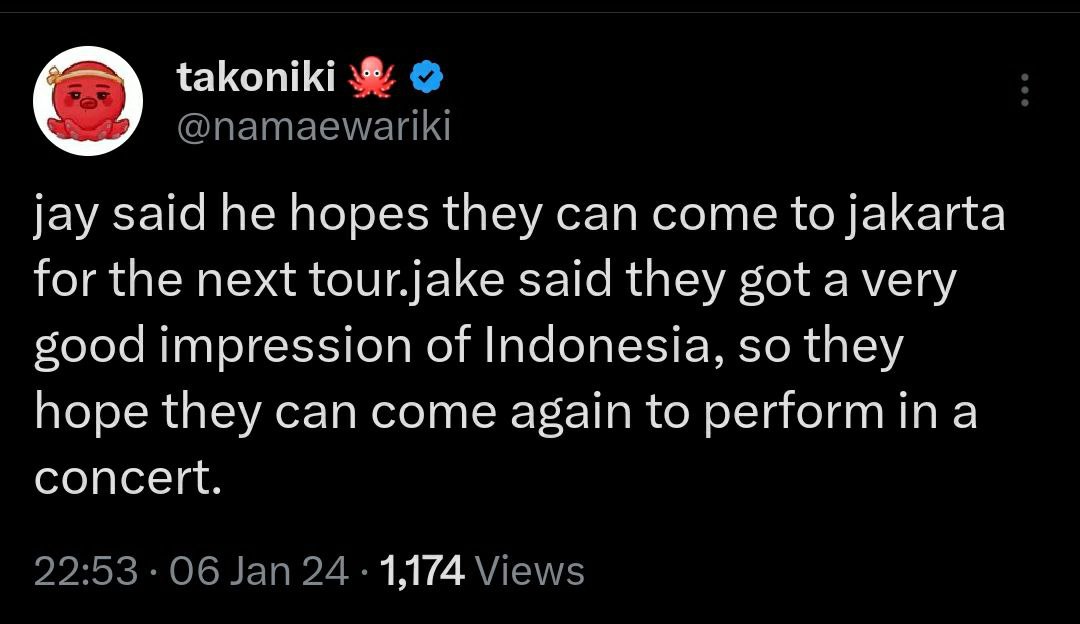Open the takoniki display name link

(x=256, y=76)
